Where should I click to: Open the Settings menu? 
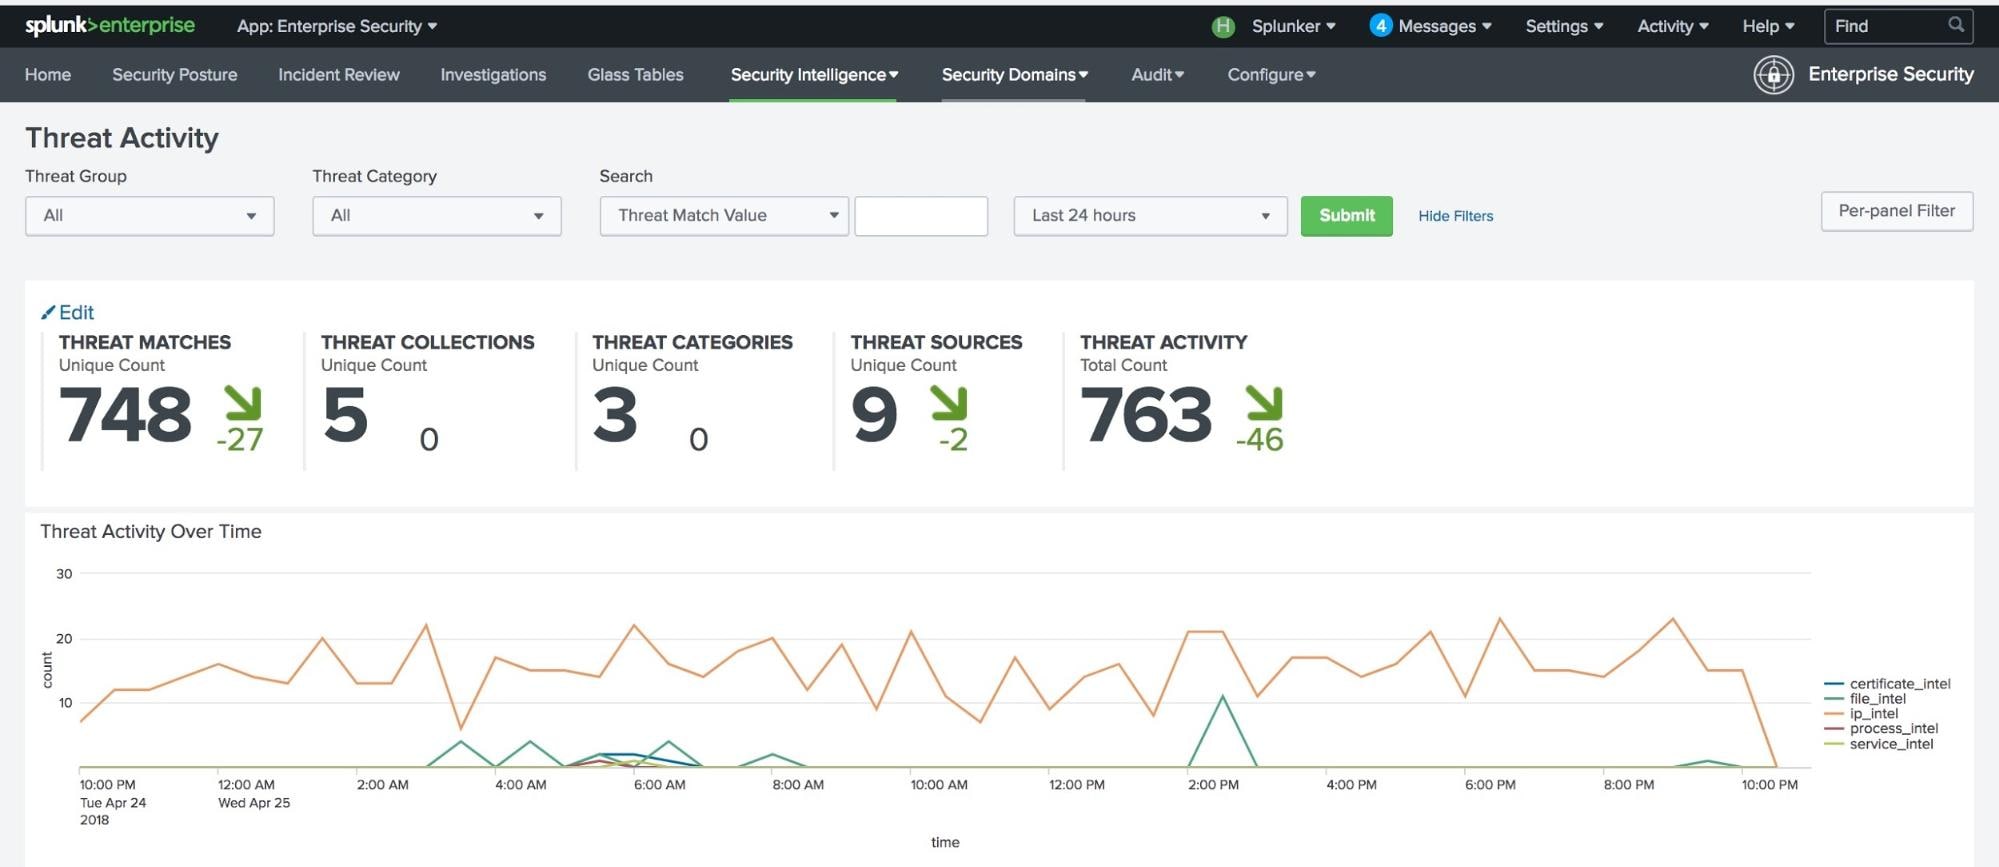pyautogui.click(x=1564, y=26)
